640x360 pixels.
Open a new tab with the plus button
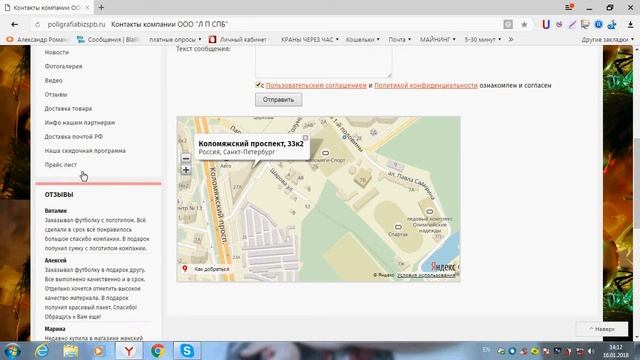(x=101, y=7)
